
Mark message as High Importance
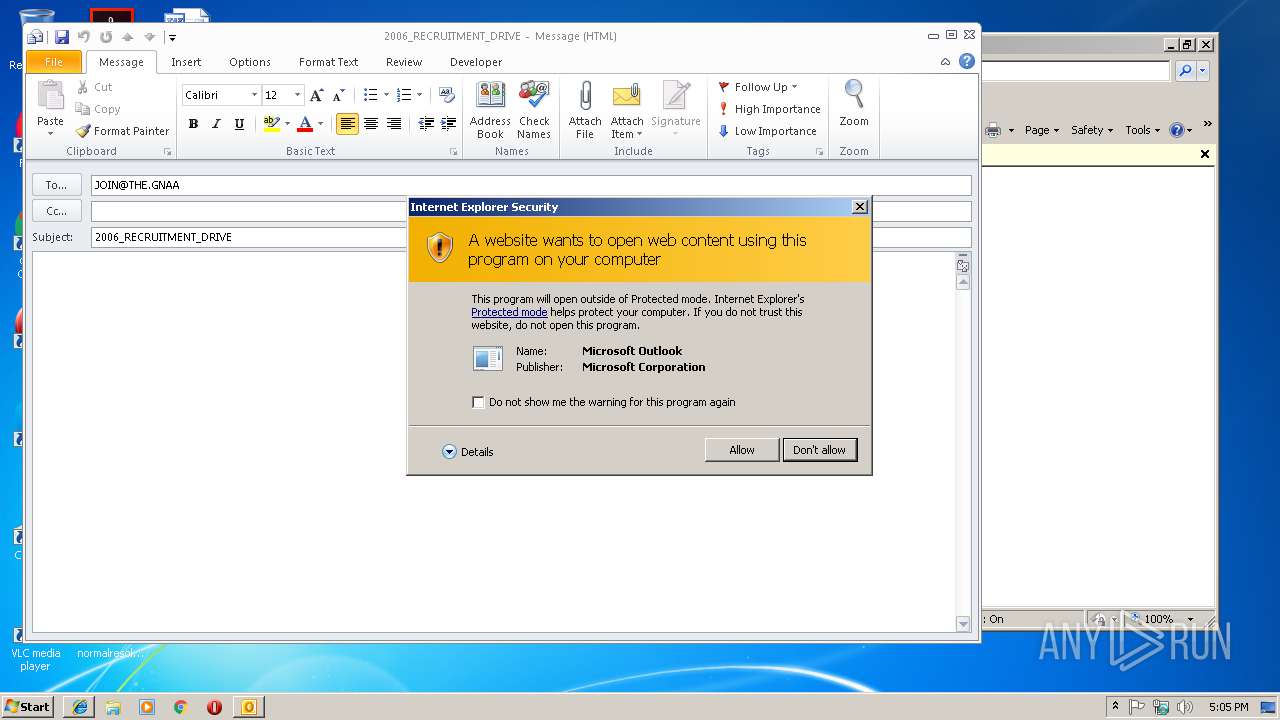[769, 109]
